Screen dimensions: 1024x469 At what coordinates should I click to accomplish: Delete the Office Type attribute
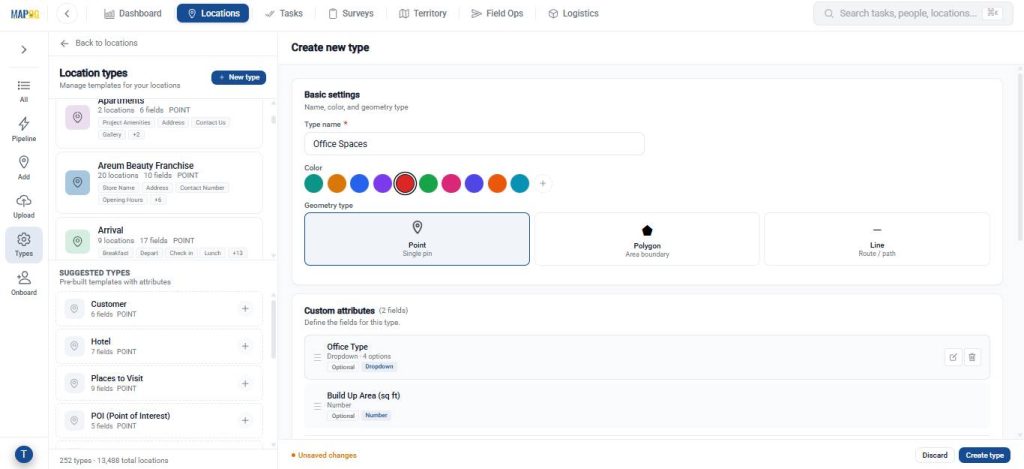click(x=972, y=357)
